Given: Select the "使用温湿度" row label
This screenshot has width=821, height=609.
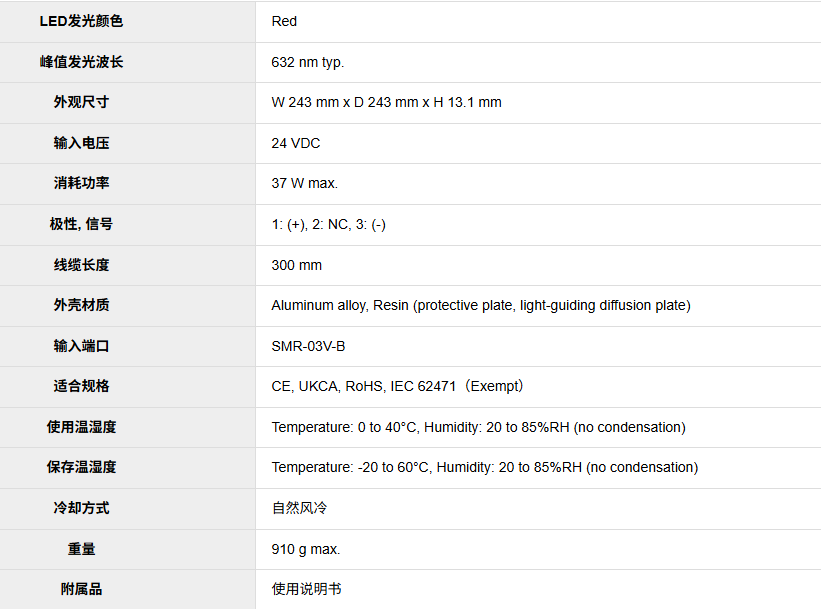Looking at the screenshot, I should tap(81, 427).
